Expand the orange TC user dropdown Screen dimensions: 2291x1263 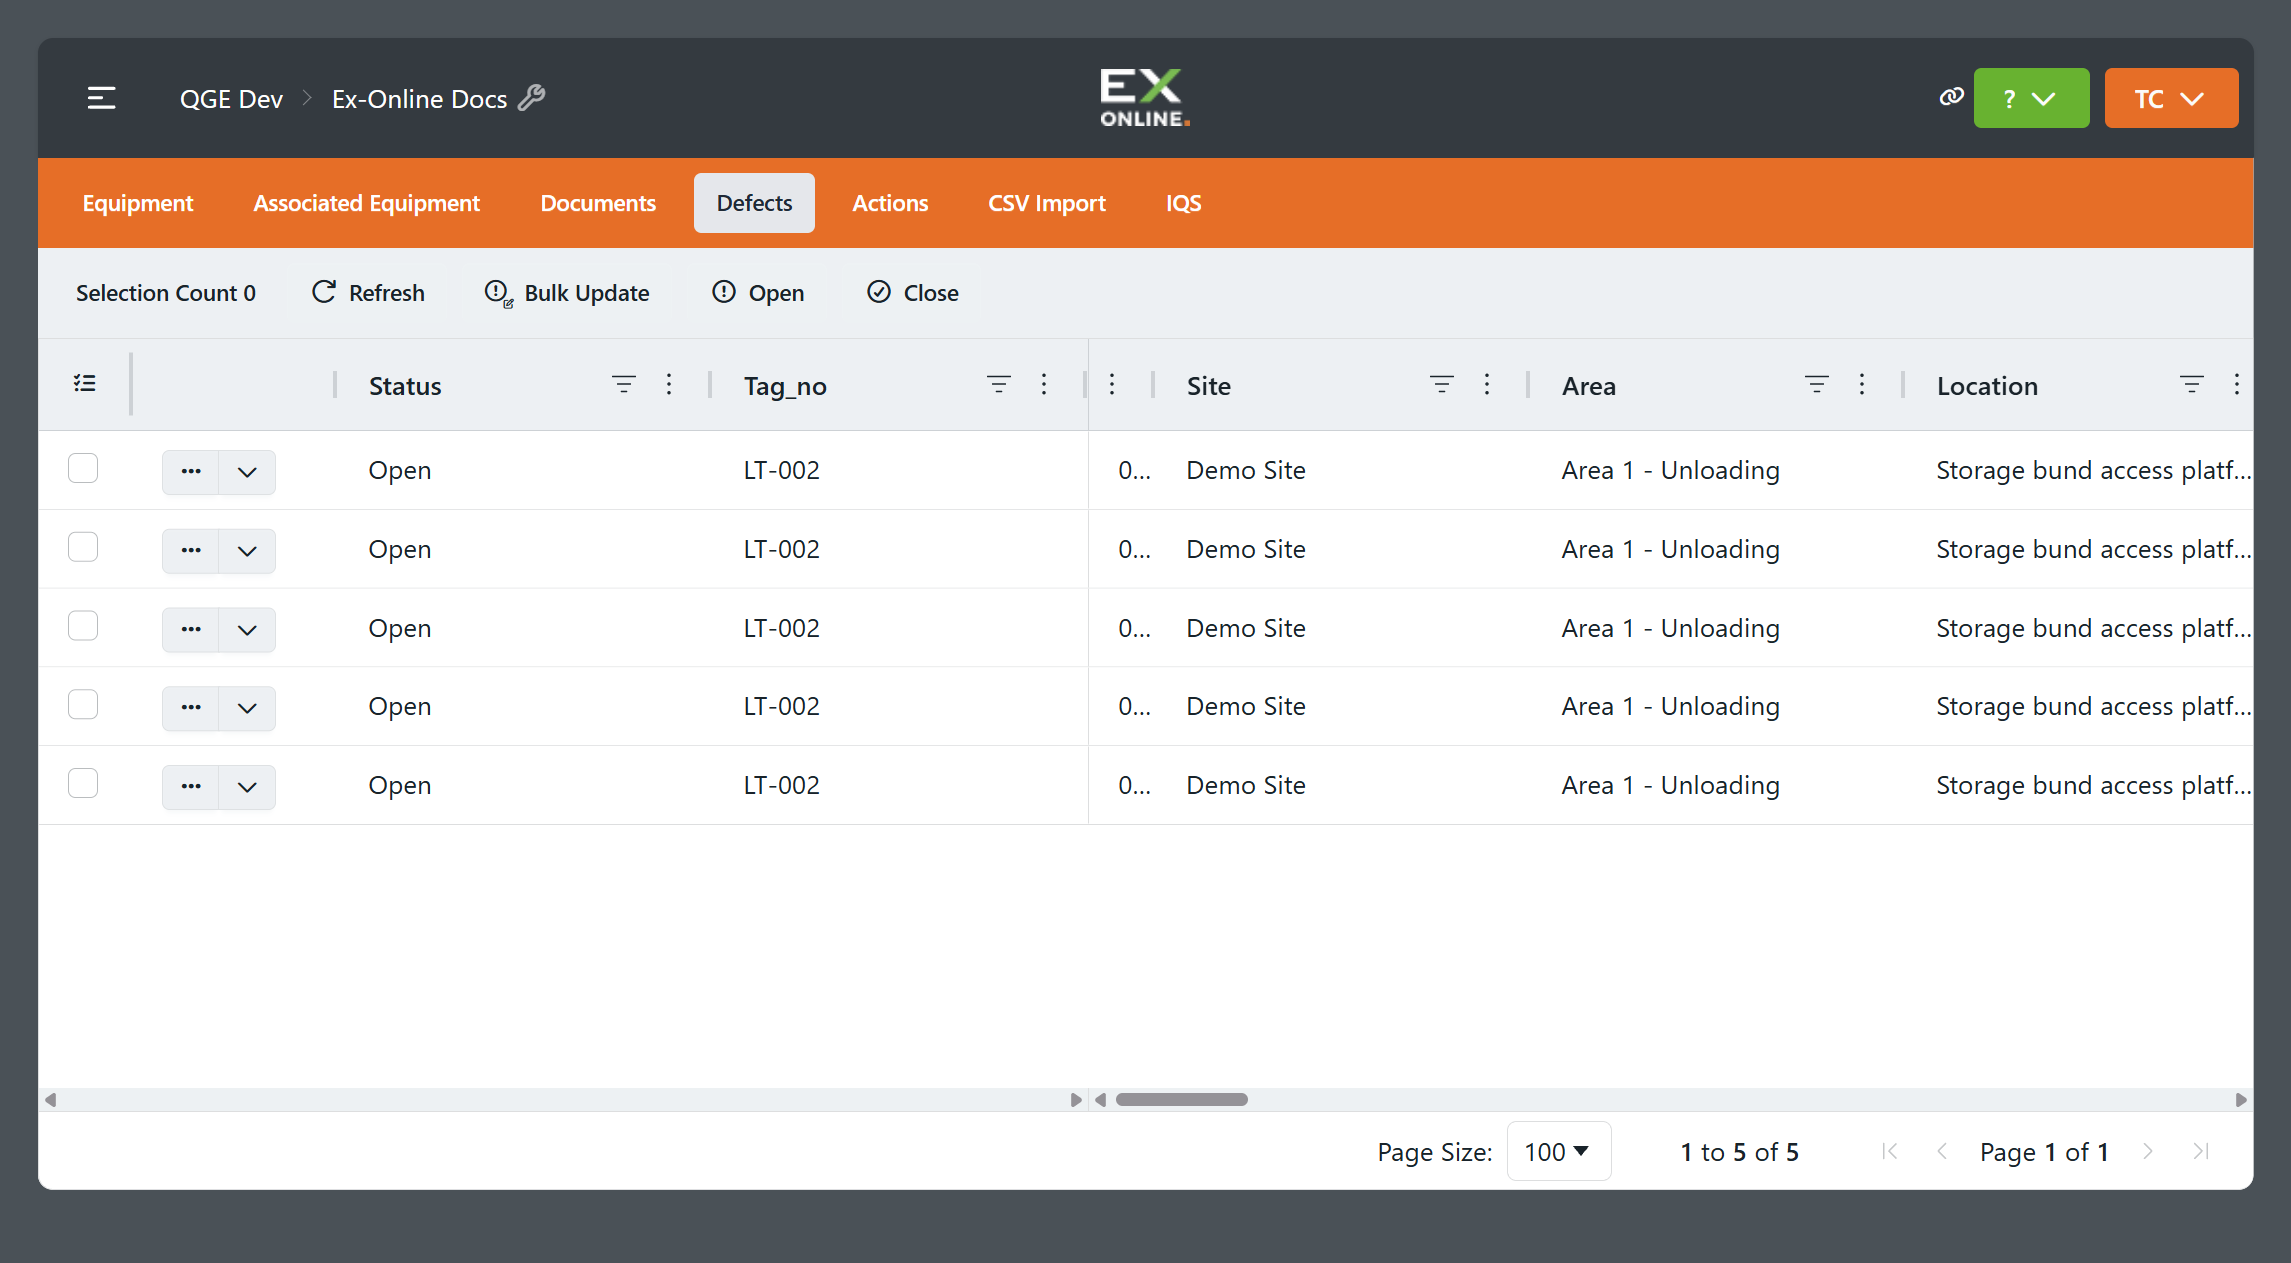tap(2171, 98)
